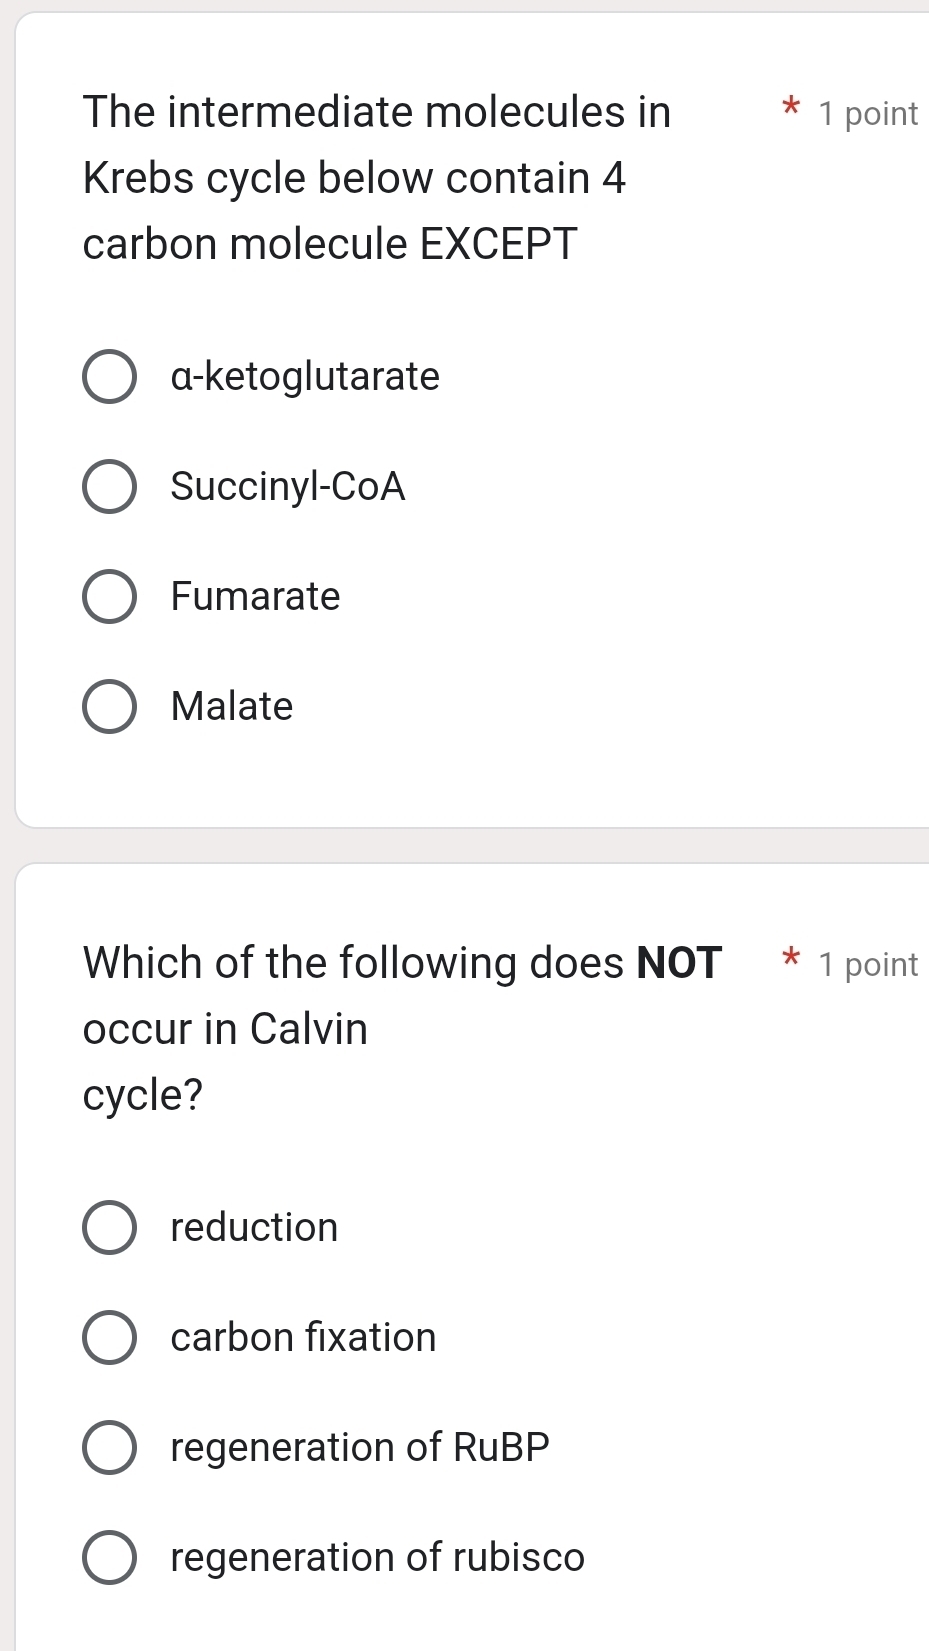Screen dimensions: 929x1651
Task: Select the Succinyl-CoA answer option
Action: [x=111, y=487]
